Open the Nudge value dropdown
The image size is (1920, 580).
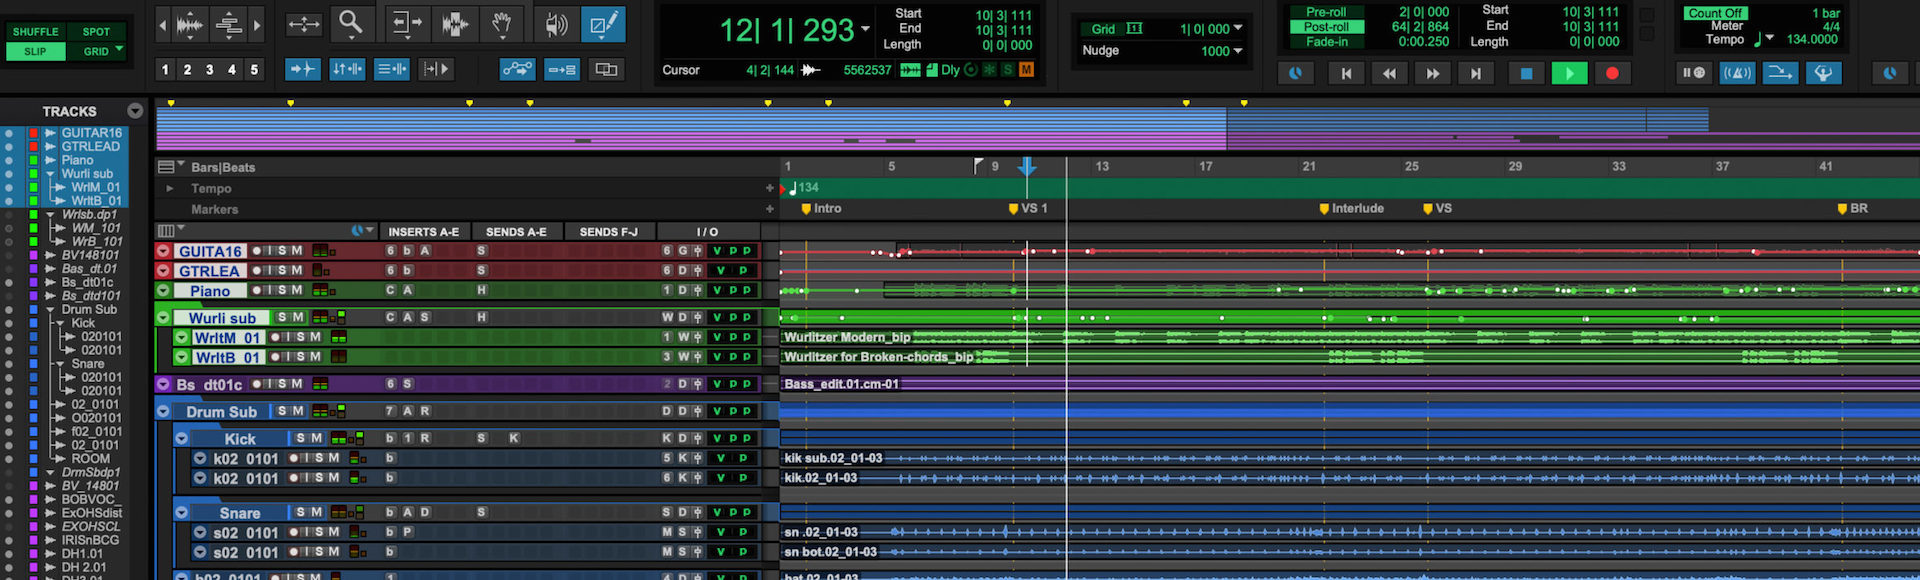pos(1238,51)
